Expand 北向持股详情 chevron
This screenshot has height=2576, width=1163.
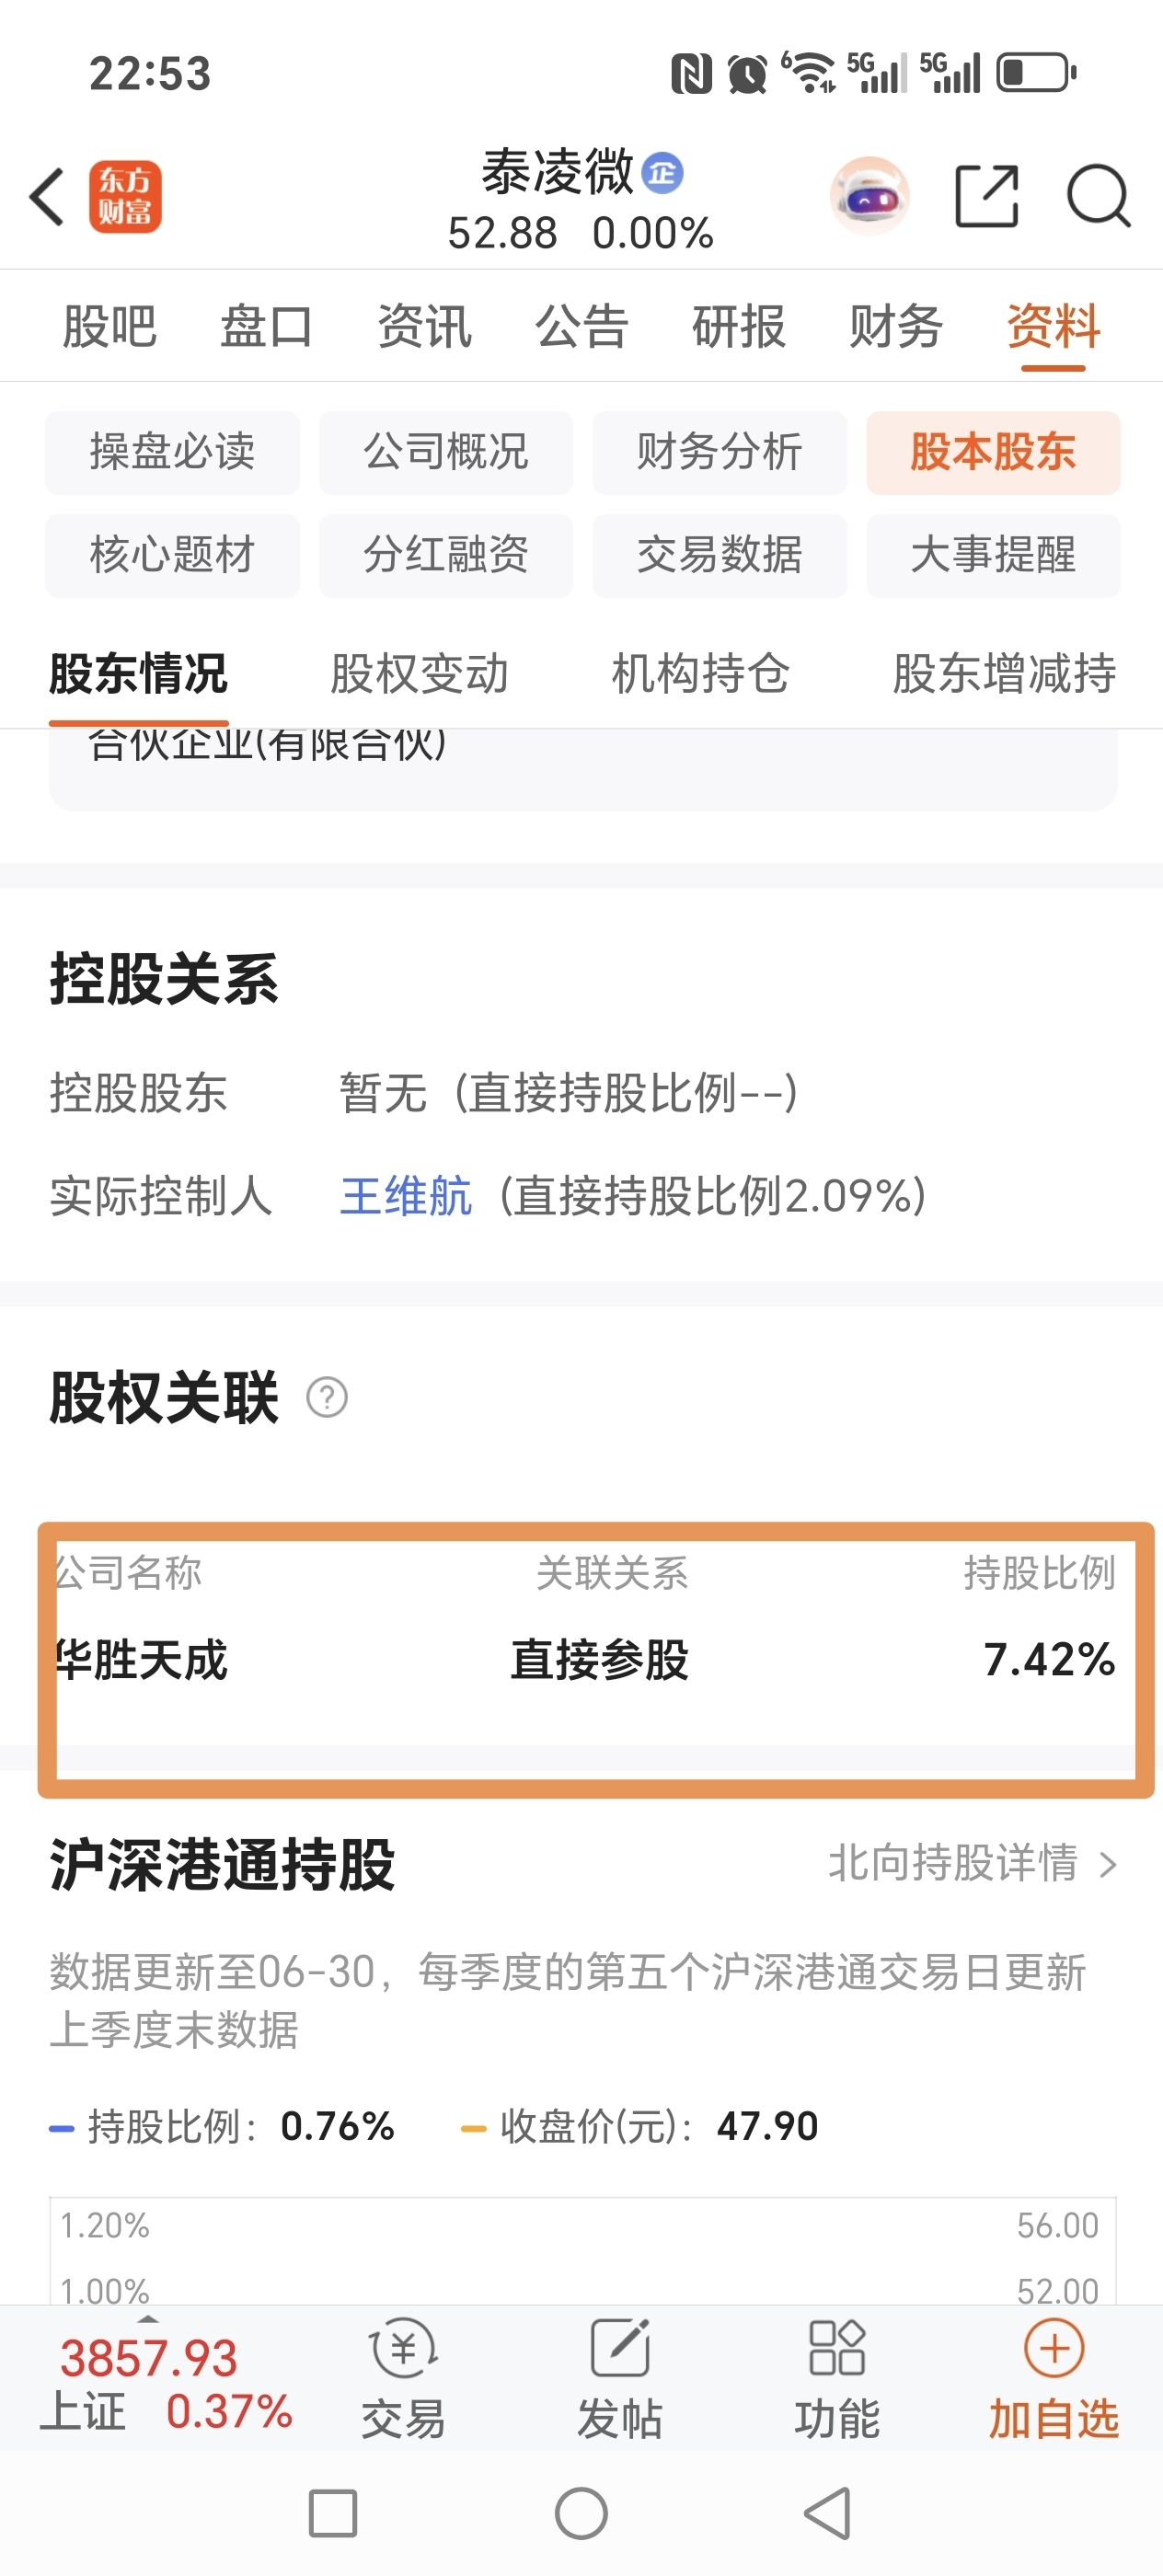click(1107, 1865)
